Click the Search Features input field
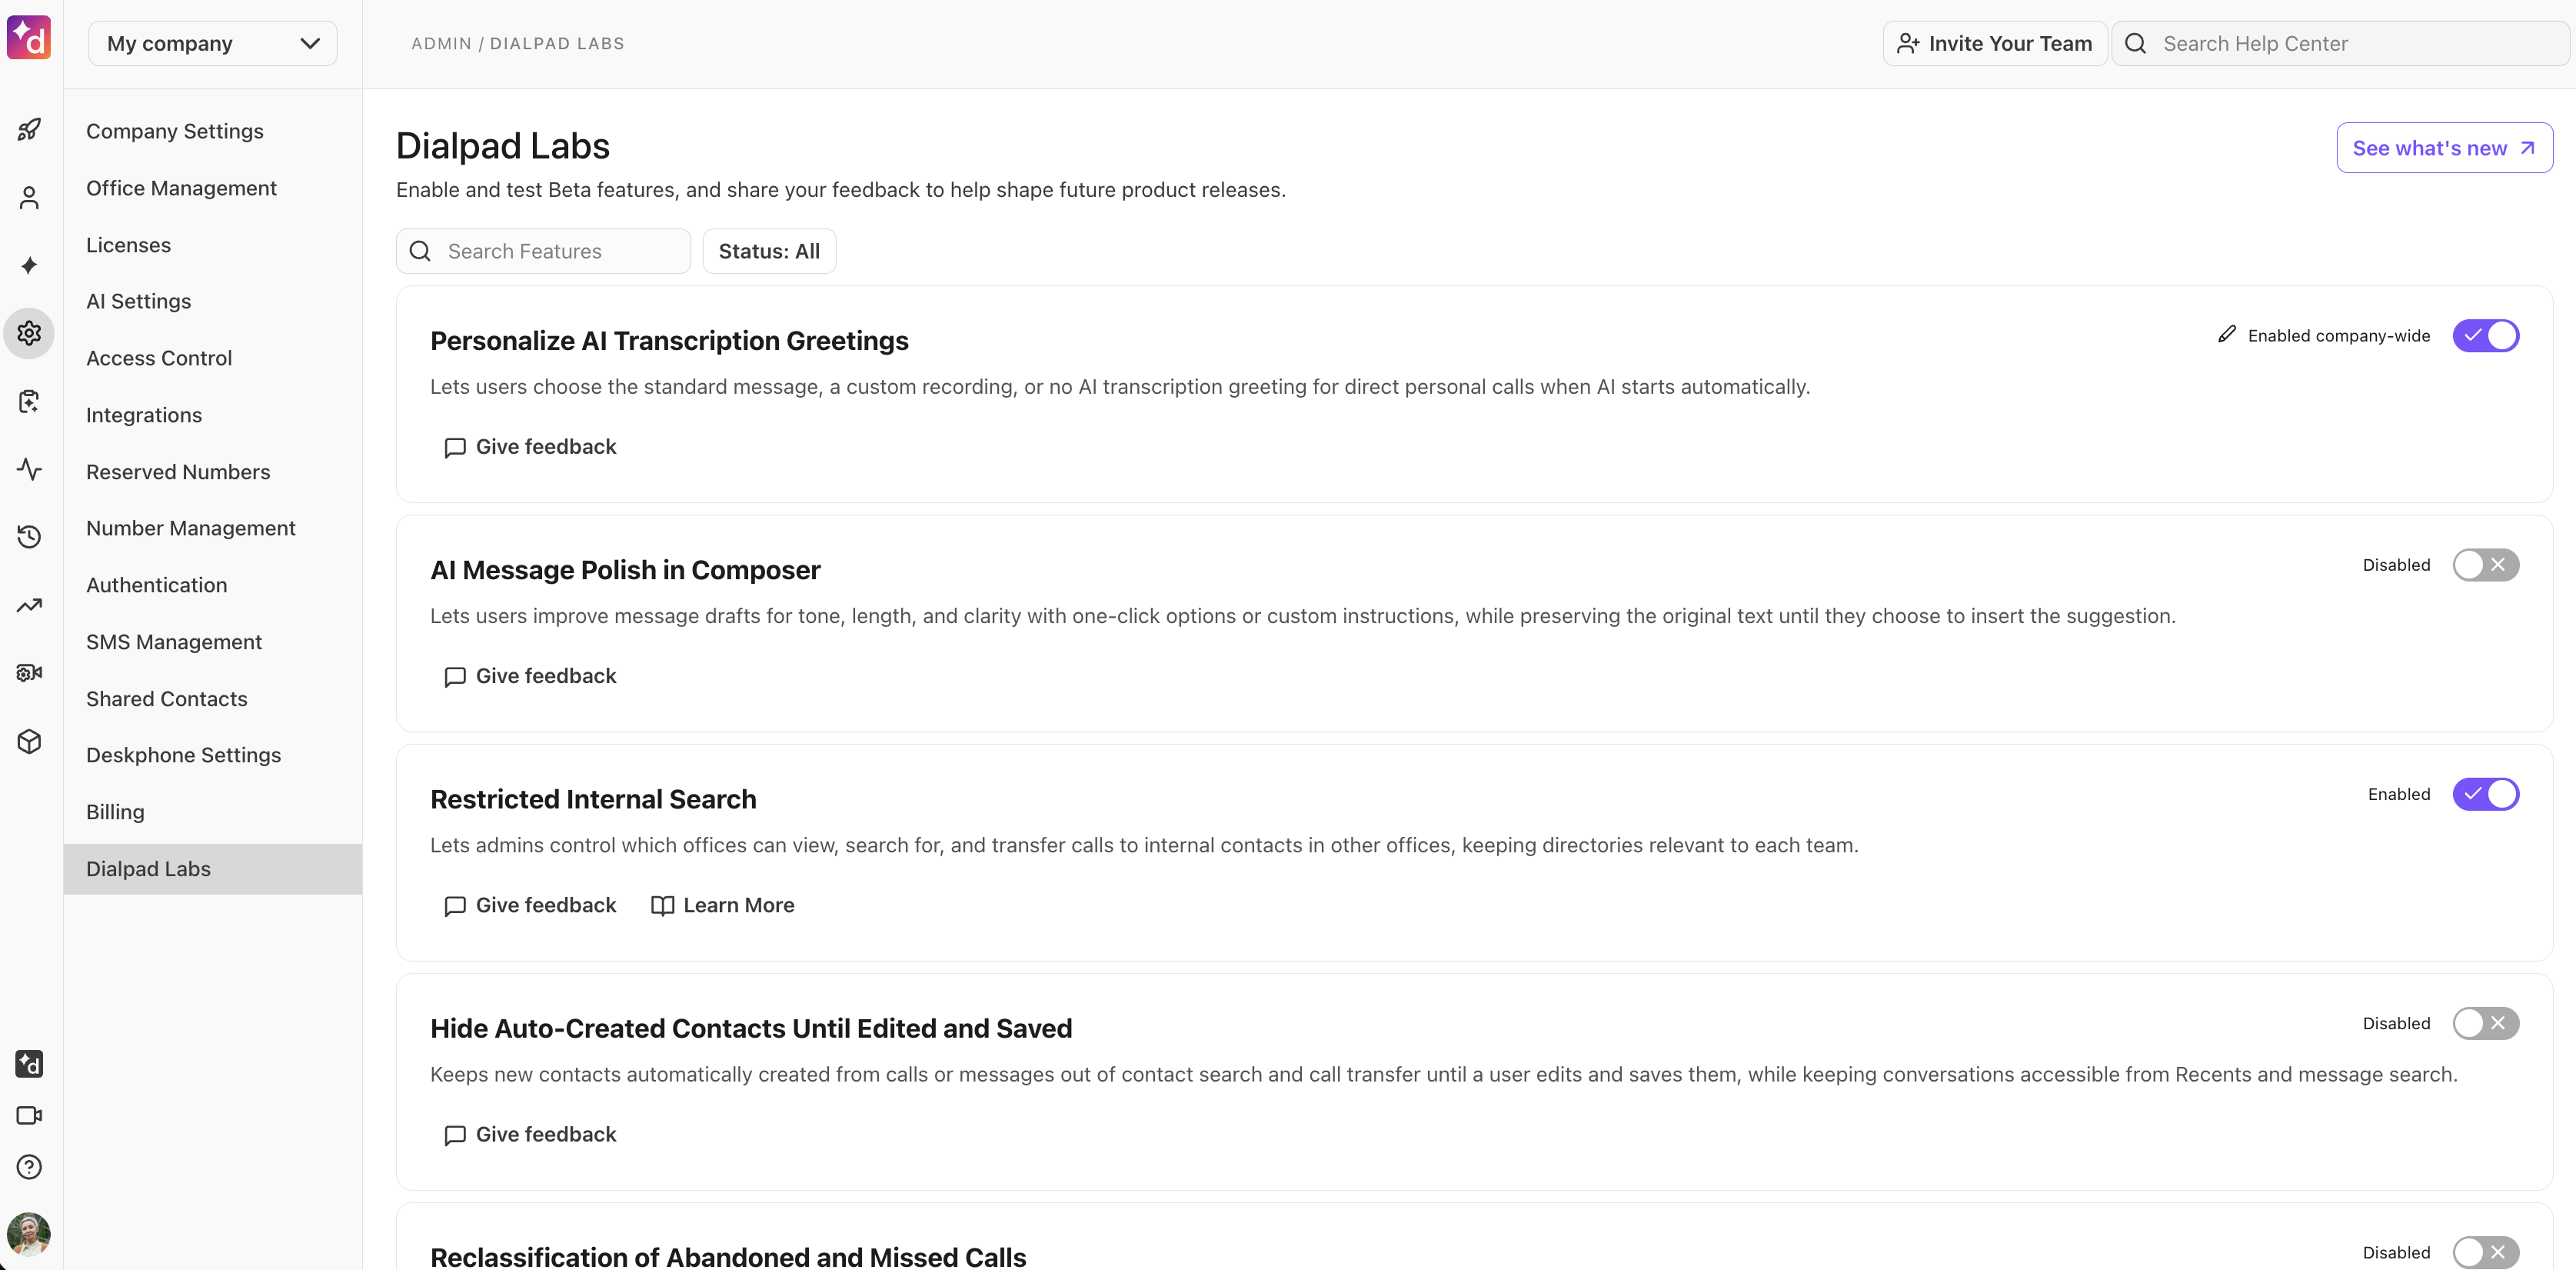This screenshot has height=1270, width=2576. pos(543,251)
